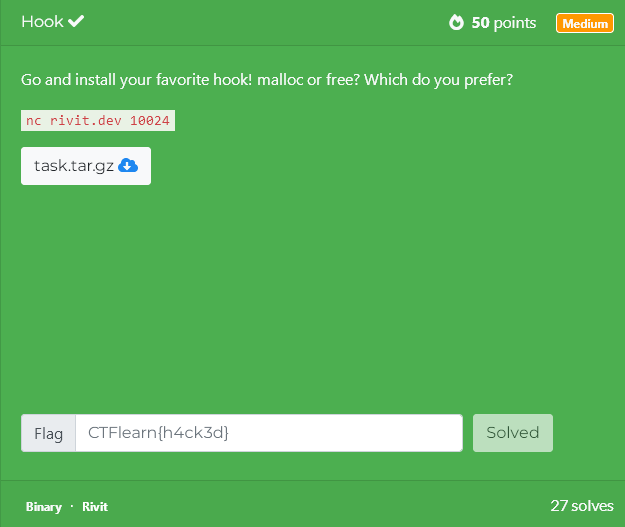The width and height of the screenshot is (625, 527).
Task: Click the Flag label box
Action: coord(49,433)
